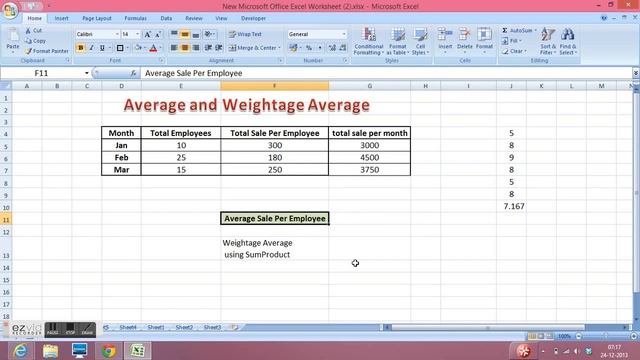
Task: Open Format cells menu
Action: [x=484, y=40]
